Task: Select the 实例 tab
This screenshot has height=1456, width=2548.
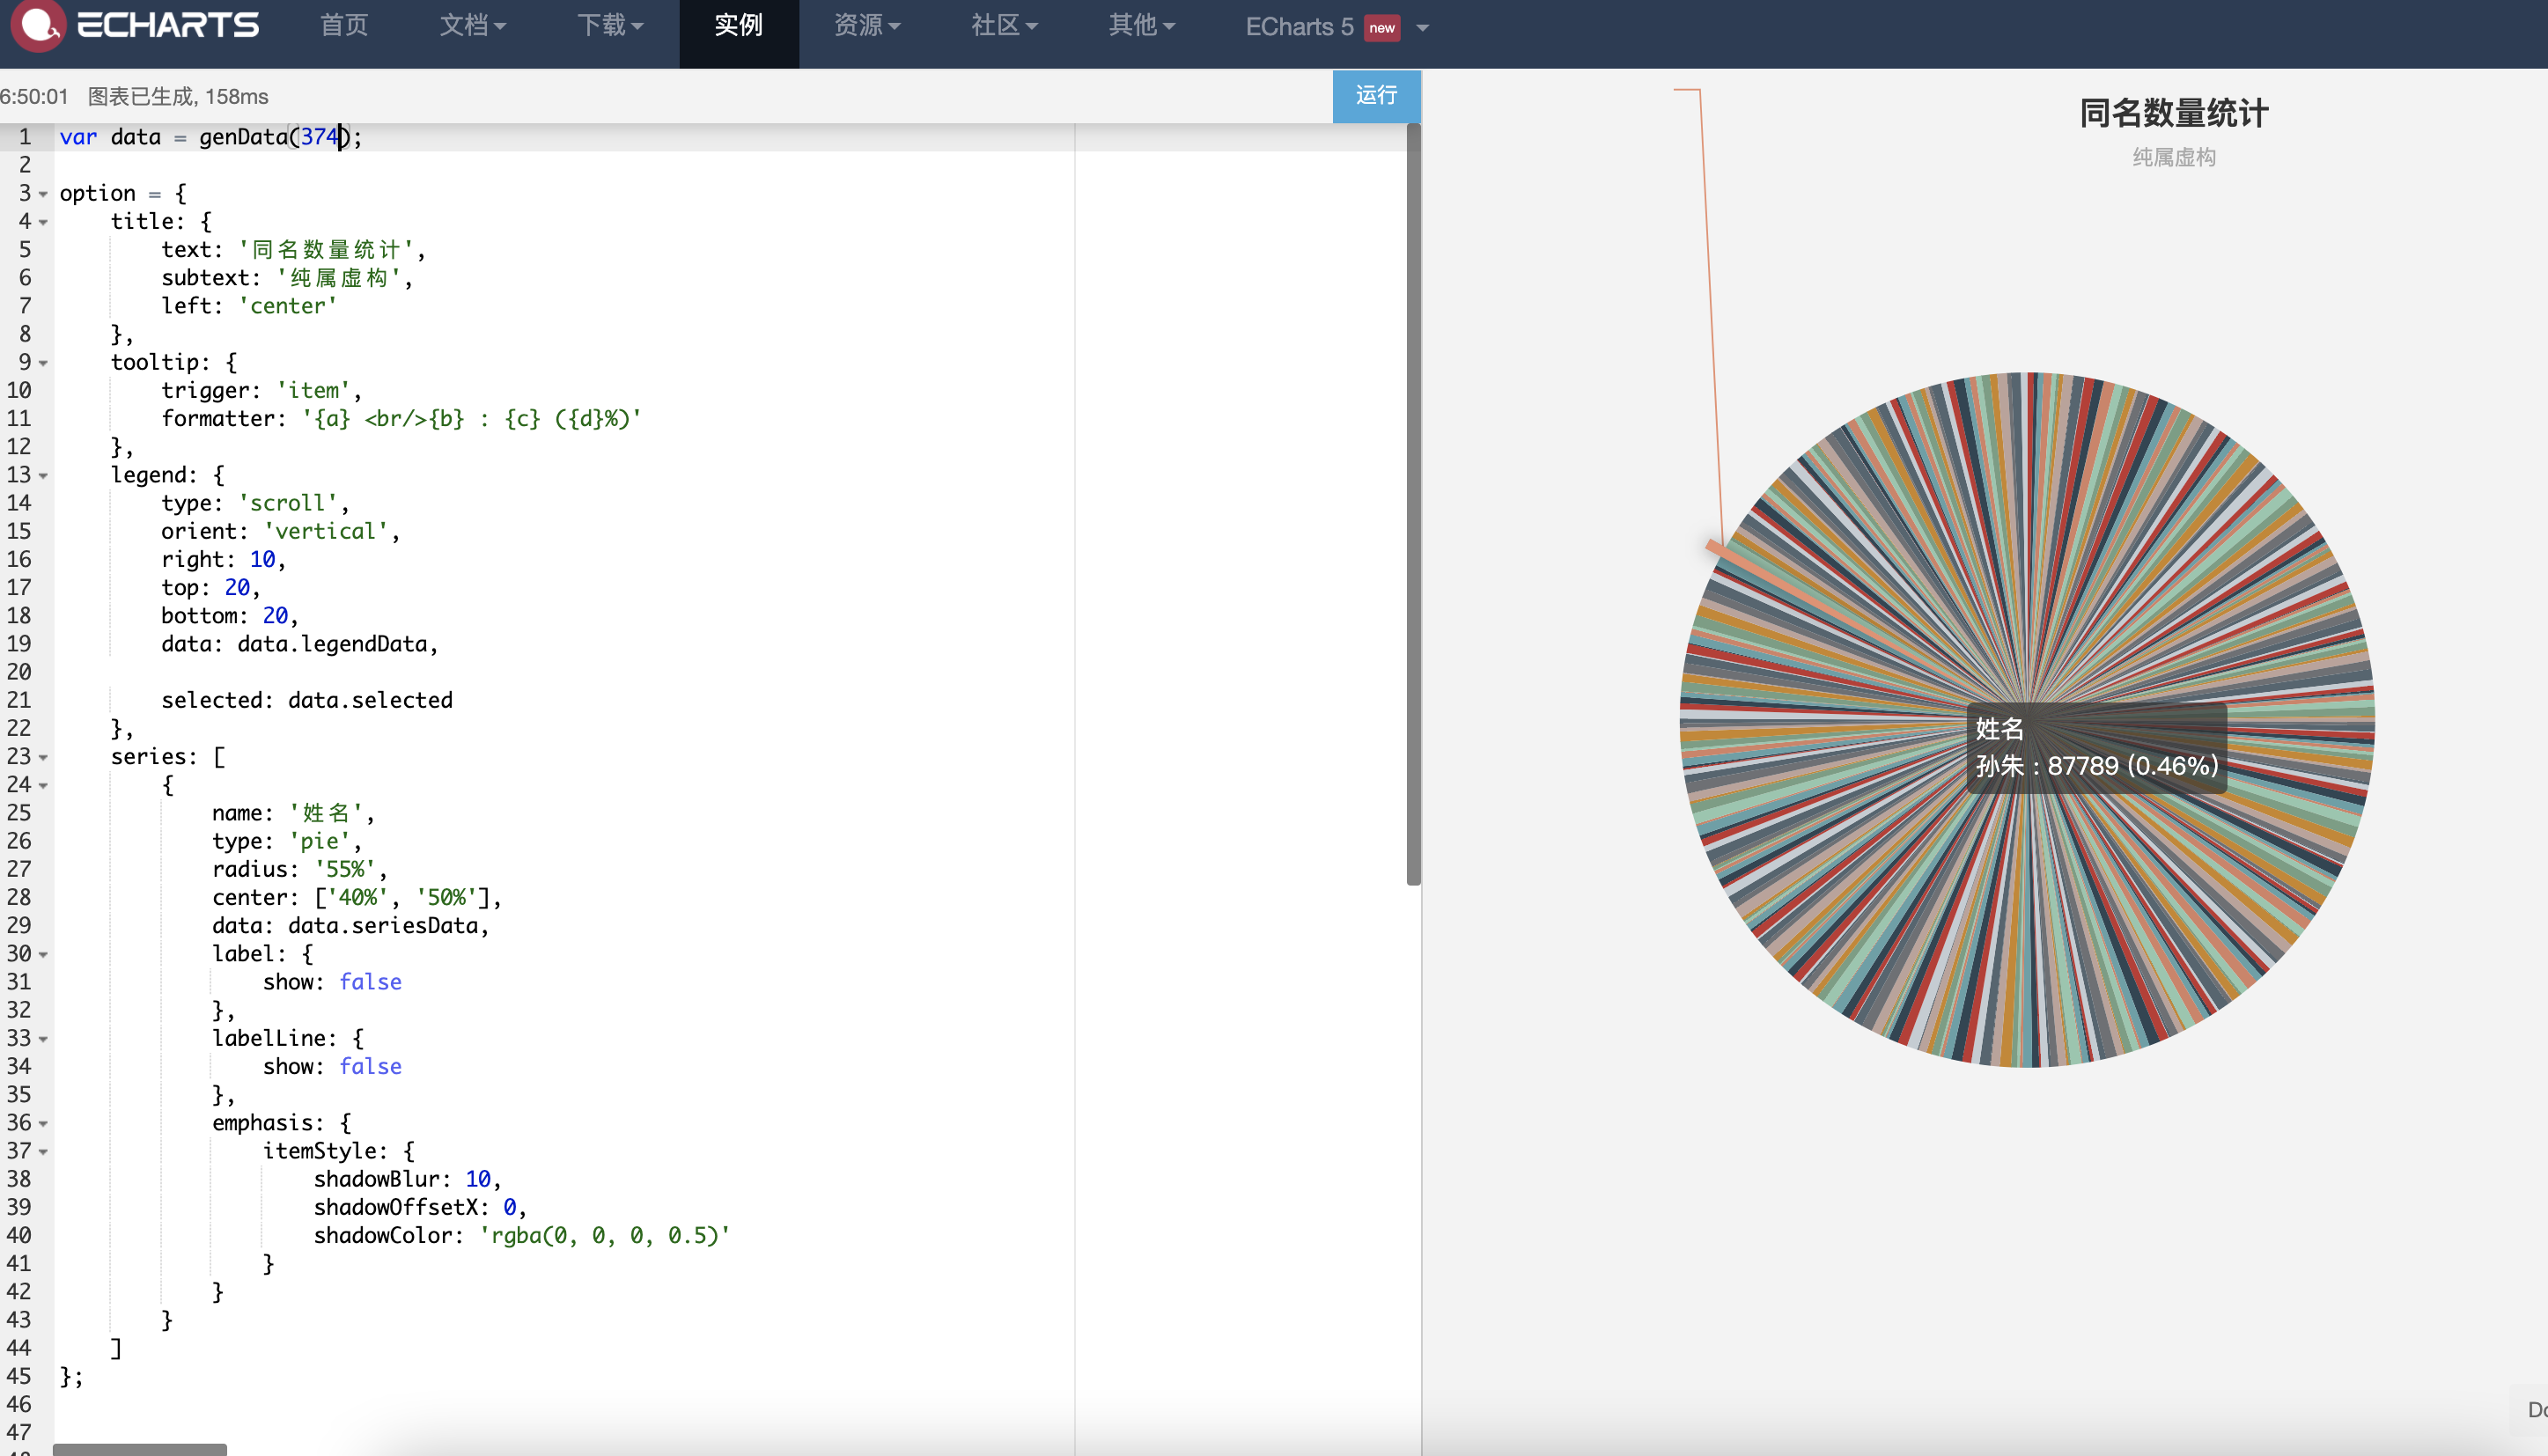Action: [738, 25]
